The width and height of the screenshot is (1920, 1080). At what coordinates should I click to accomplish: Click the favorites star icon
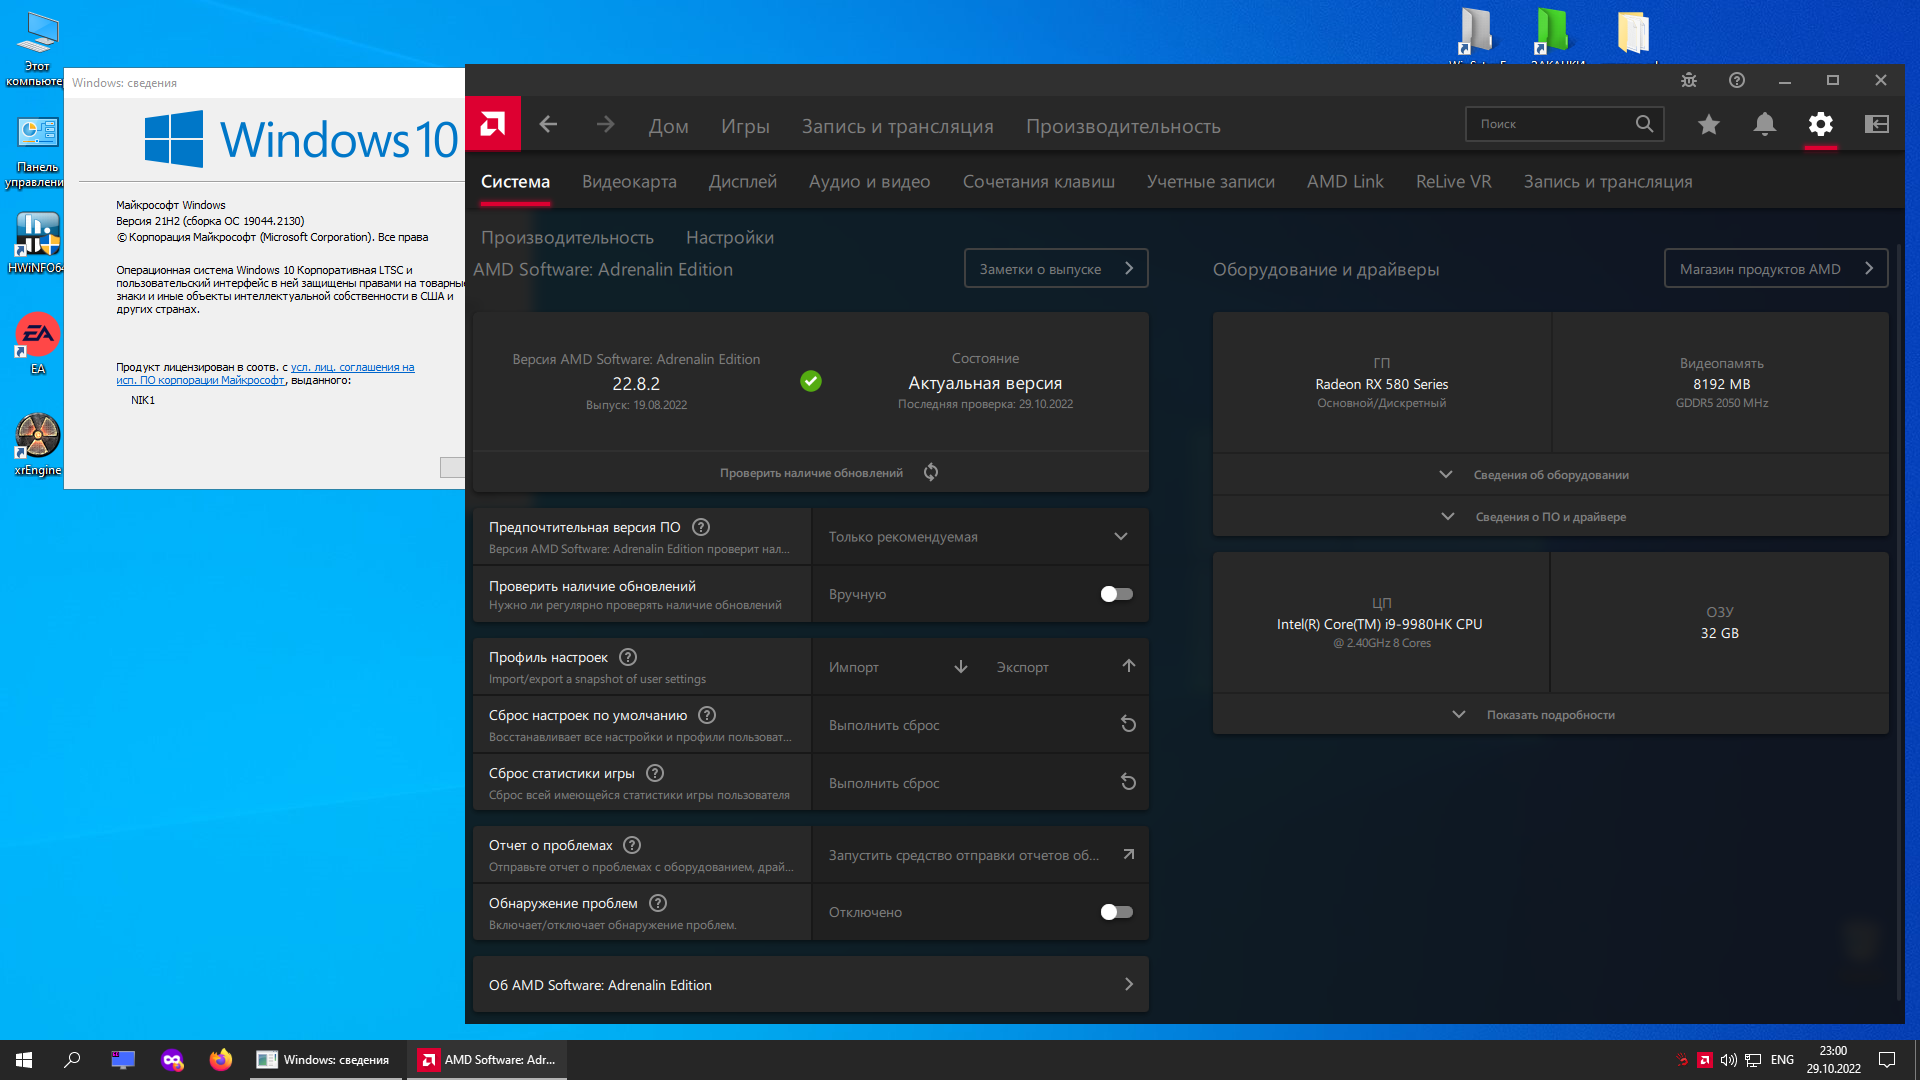click(1709, 124)
